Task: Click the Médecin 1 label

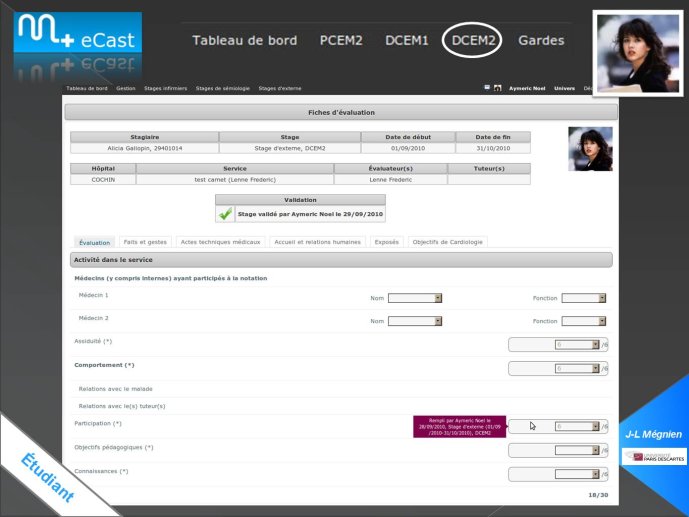Action: [93, 295]
